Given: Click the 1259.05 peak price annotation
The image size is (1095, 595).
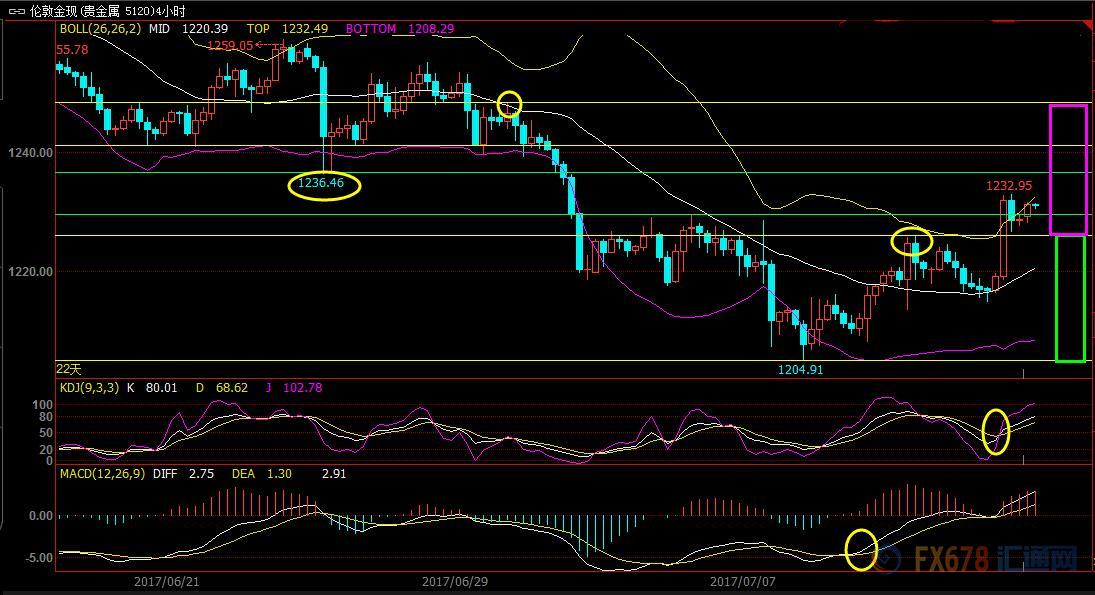Looking at the screenshot, I should coord(230,45).
